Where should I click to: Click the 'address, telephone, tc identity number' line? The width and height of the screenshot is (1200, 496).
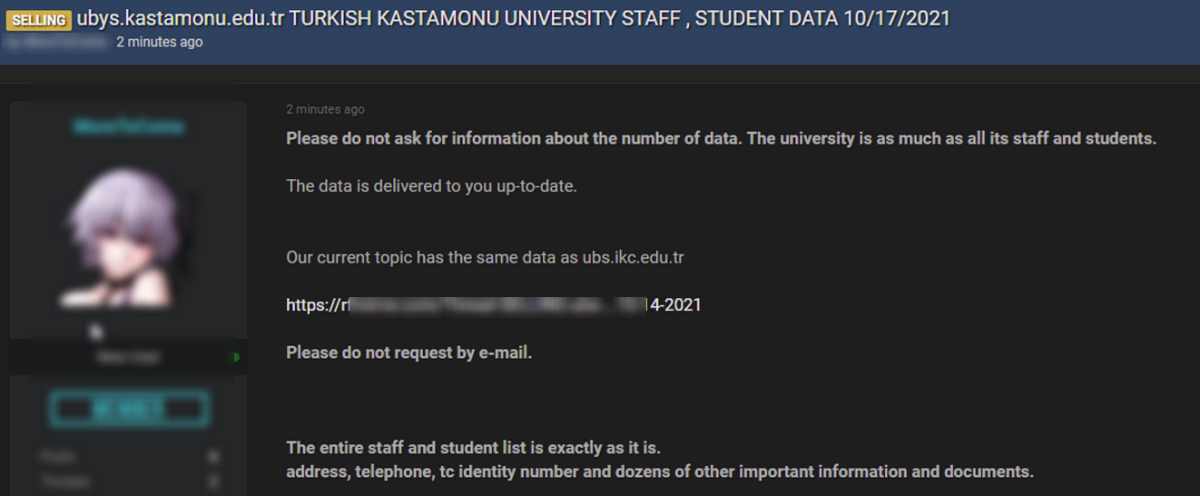tap(659, 470)
